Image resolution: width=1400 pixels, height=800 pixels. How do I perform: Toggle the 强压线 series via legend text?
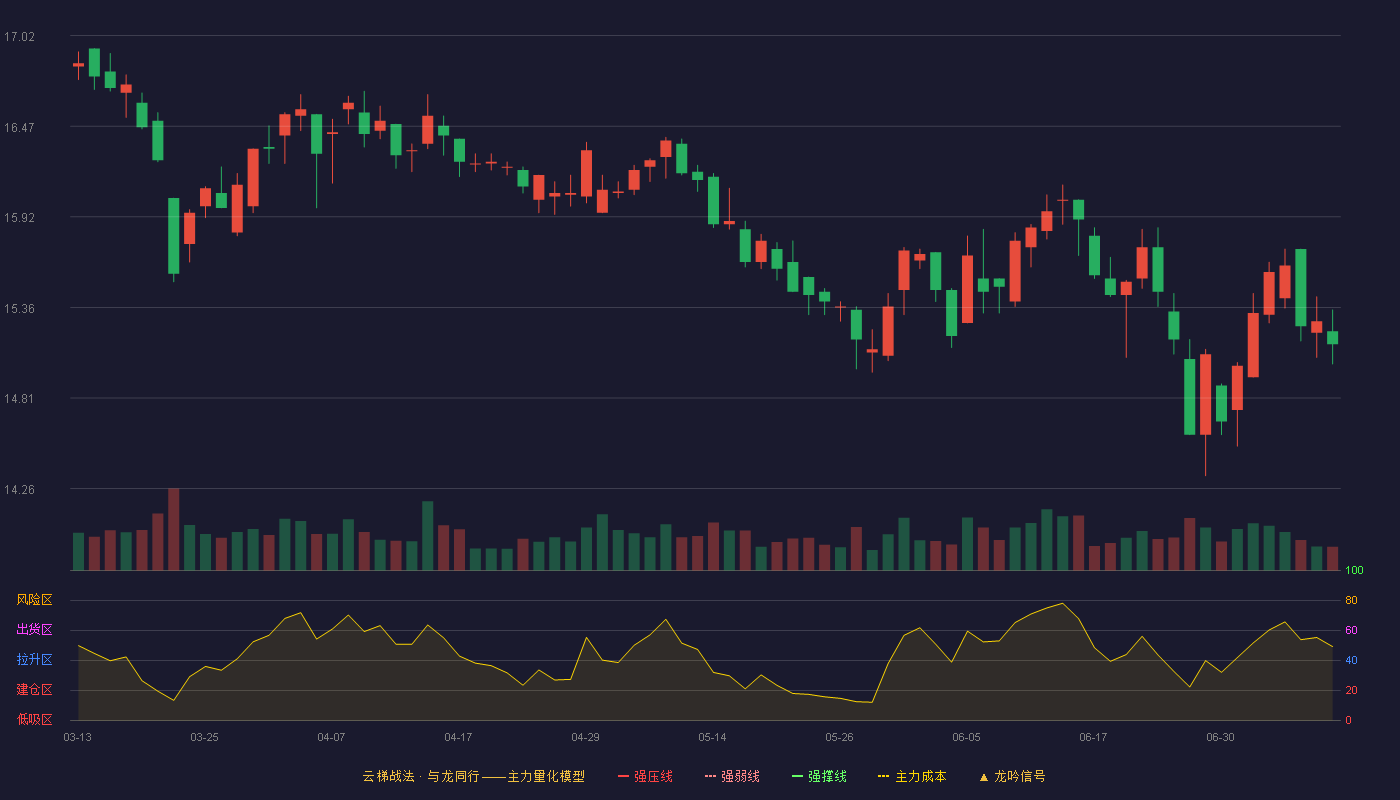pyautogui.click(x=653, y=776)
